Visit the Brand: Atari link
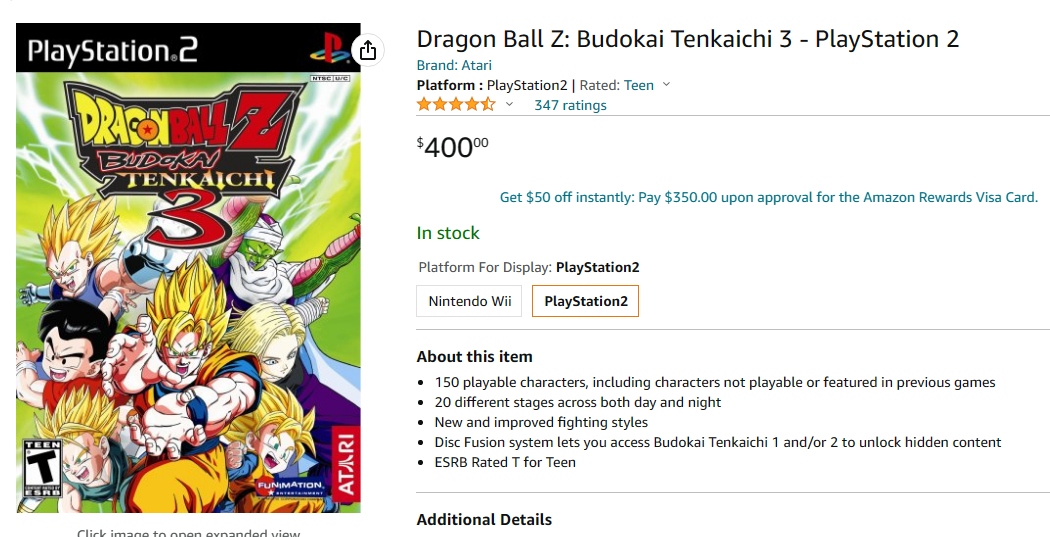 pos(454,65)
